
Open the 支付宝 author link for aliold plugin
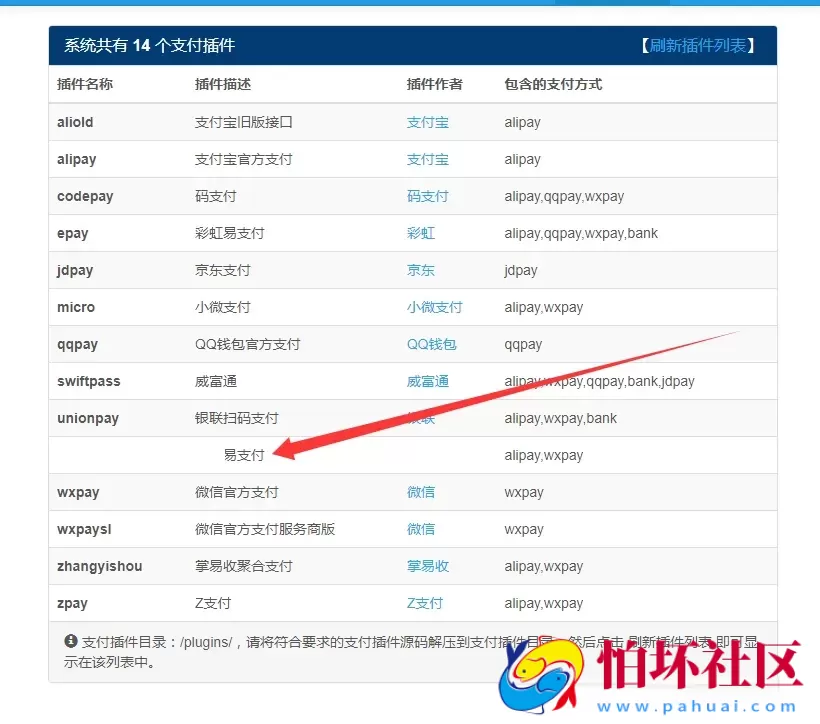[x=428, y=122]
